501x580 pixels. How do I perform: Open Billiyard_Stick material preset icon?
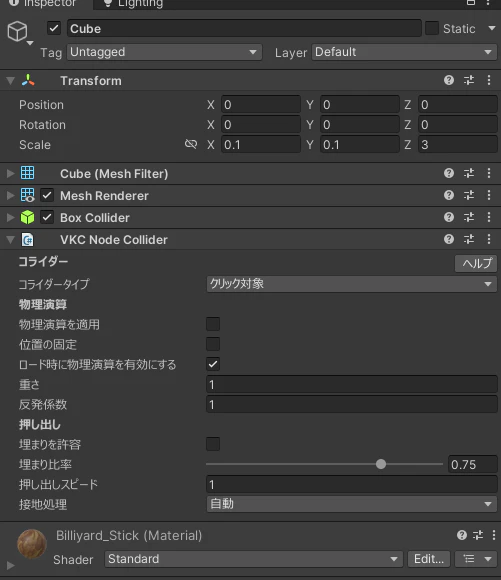tap(478, 535)
